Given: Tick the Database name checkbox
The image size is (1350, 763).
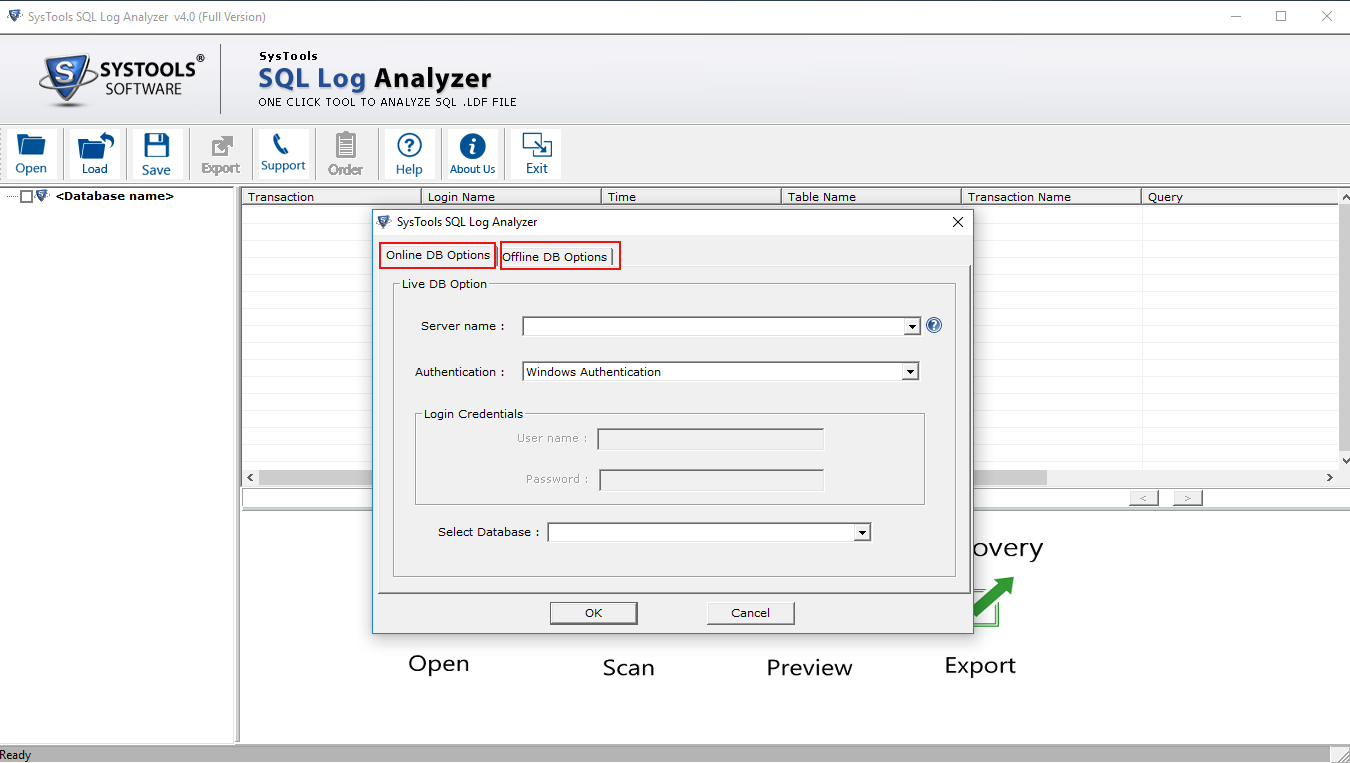Looking at the screenshot, I should (x=27, y=197).
